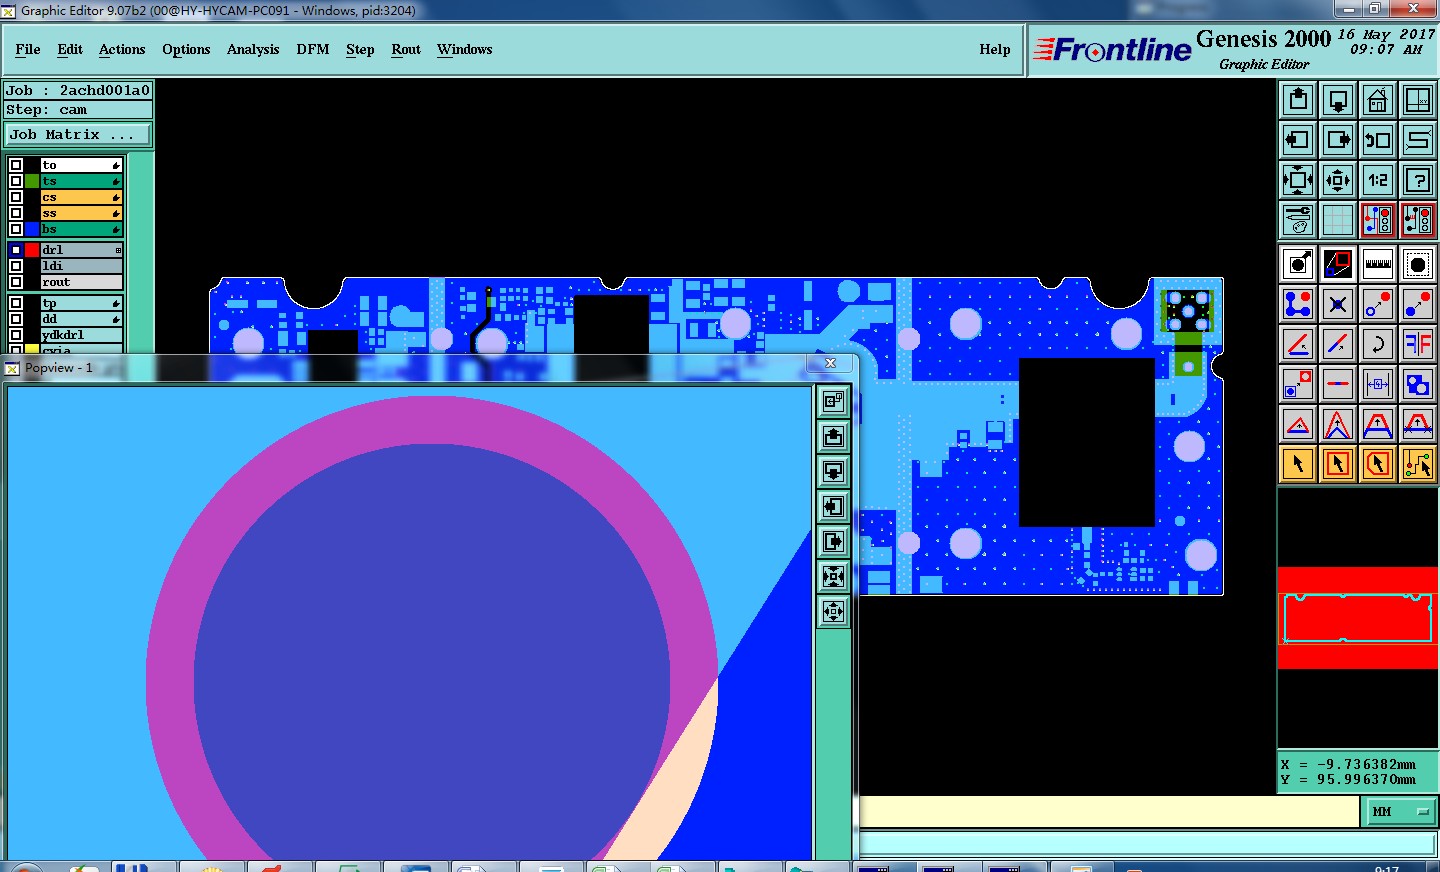This screenshot has height=872, width=1440.
Task: Open the wrench and palette display options icon
Action: (1298, 220)
